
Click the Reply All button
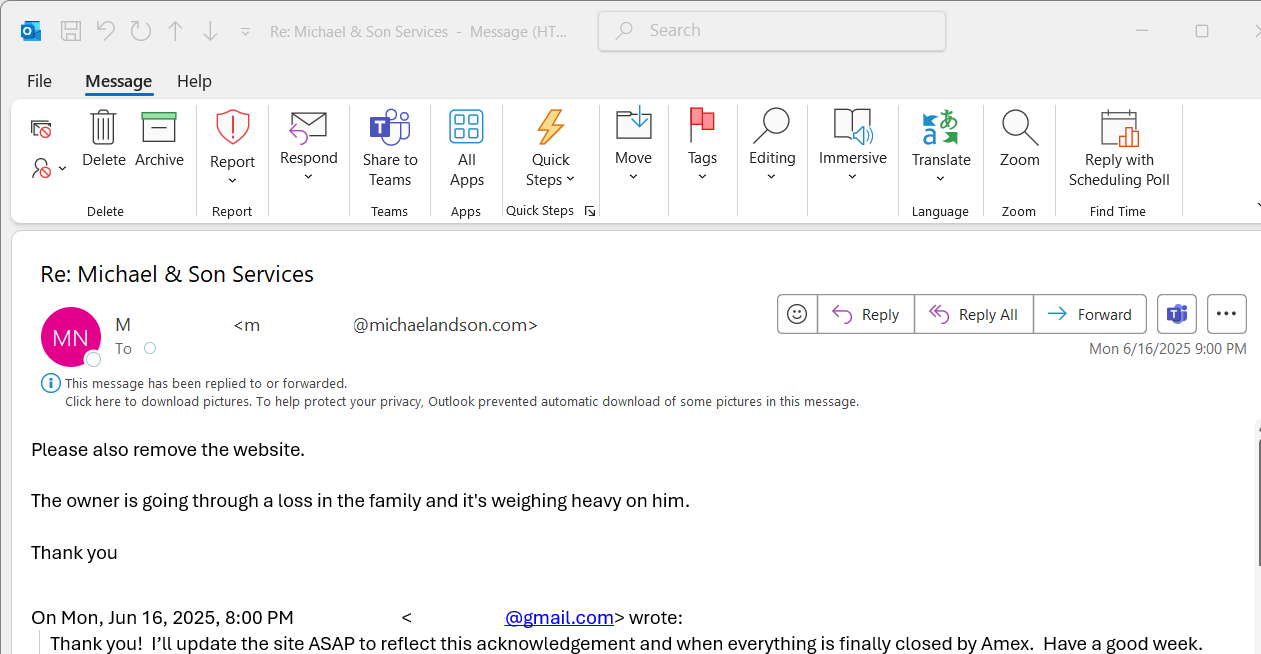(974, 314)
